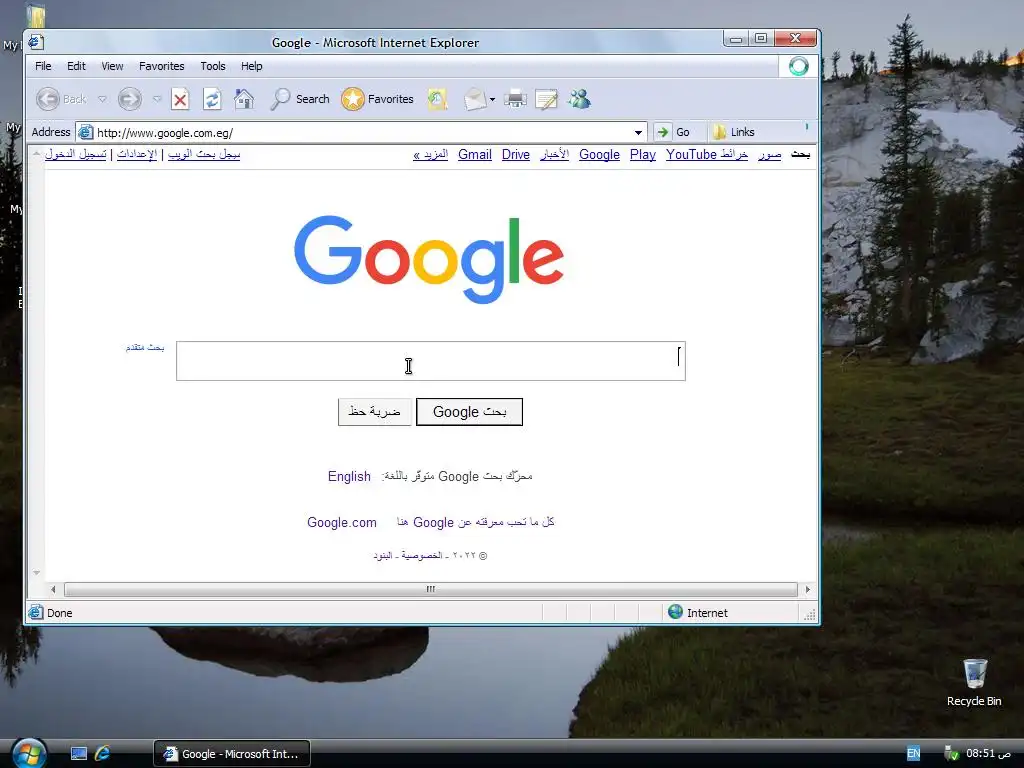The width and height of the screenshot is (1024, 768).
Task: Click the IE throbber logo
Action: click(798, 66)
